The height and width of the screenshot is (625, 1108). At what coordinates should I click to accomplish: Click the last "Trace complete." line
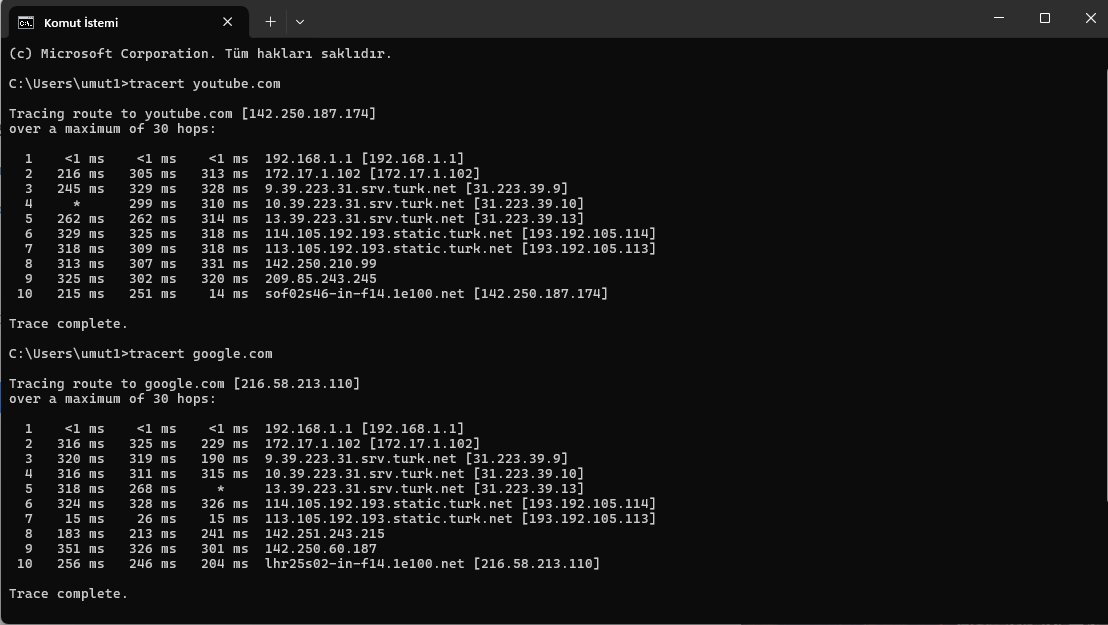coord(69,594)
